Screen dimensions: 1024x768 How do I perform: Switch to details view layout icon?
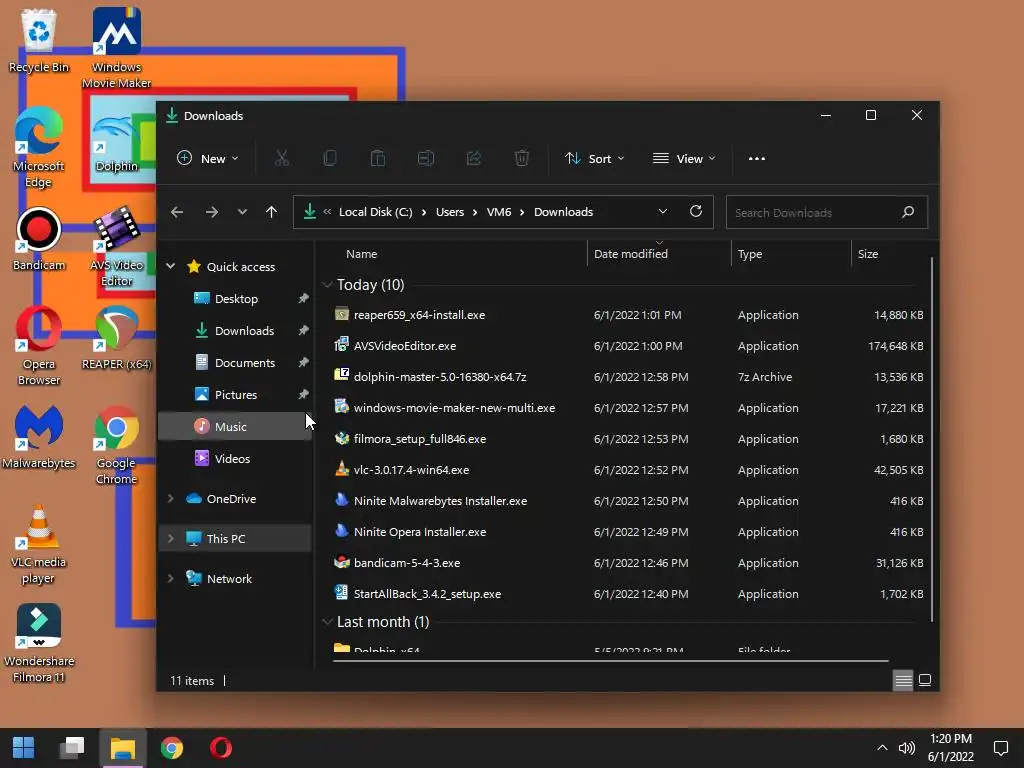[x=903, y=680]
